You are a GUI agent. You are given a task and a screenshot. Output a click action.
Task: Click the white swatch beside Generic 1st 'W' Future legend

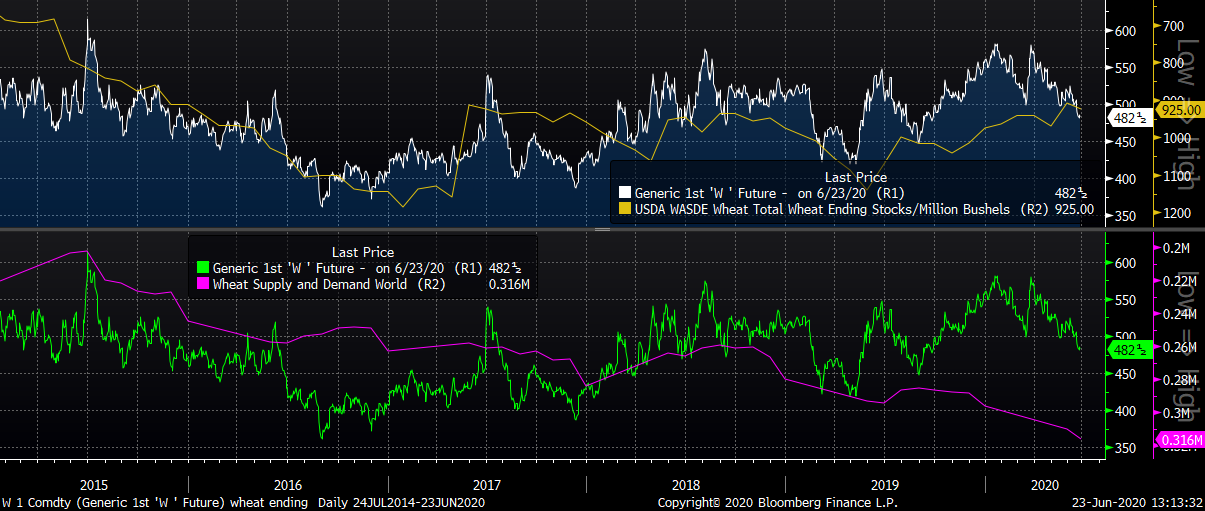[624, 194]
